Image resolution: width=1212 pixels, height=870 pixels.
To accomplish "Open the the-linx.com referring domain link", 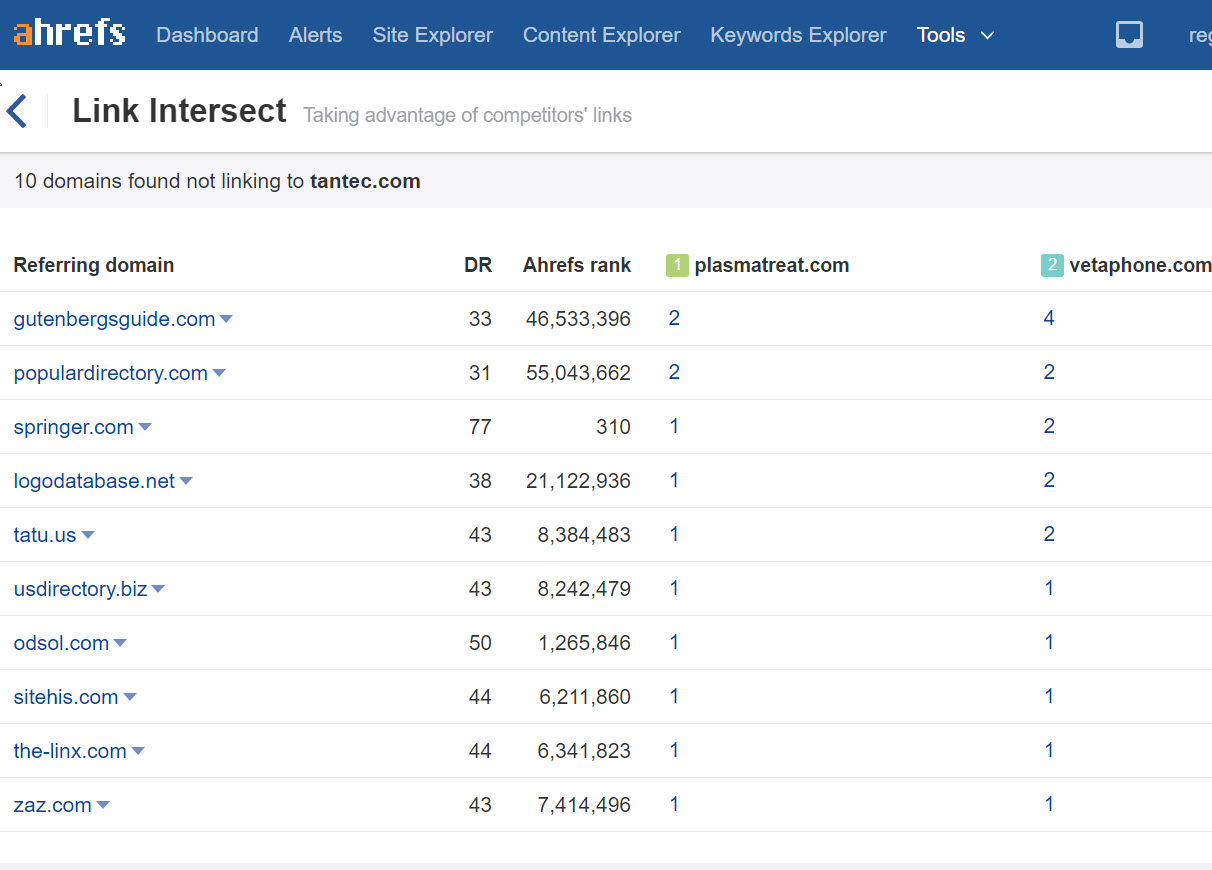I will click(x=70, y=751).
